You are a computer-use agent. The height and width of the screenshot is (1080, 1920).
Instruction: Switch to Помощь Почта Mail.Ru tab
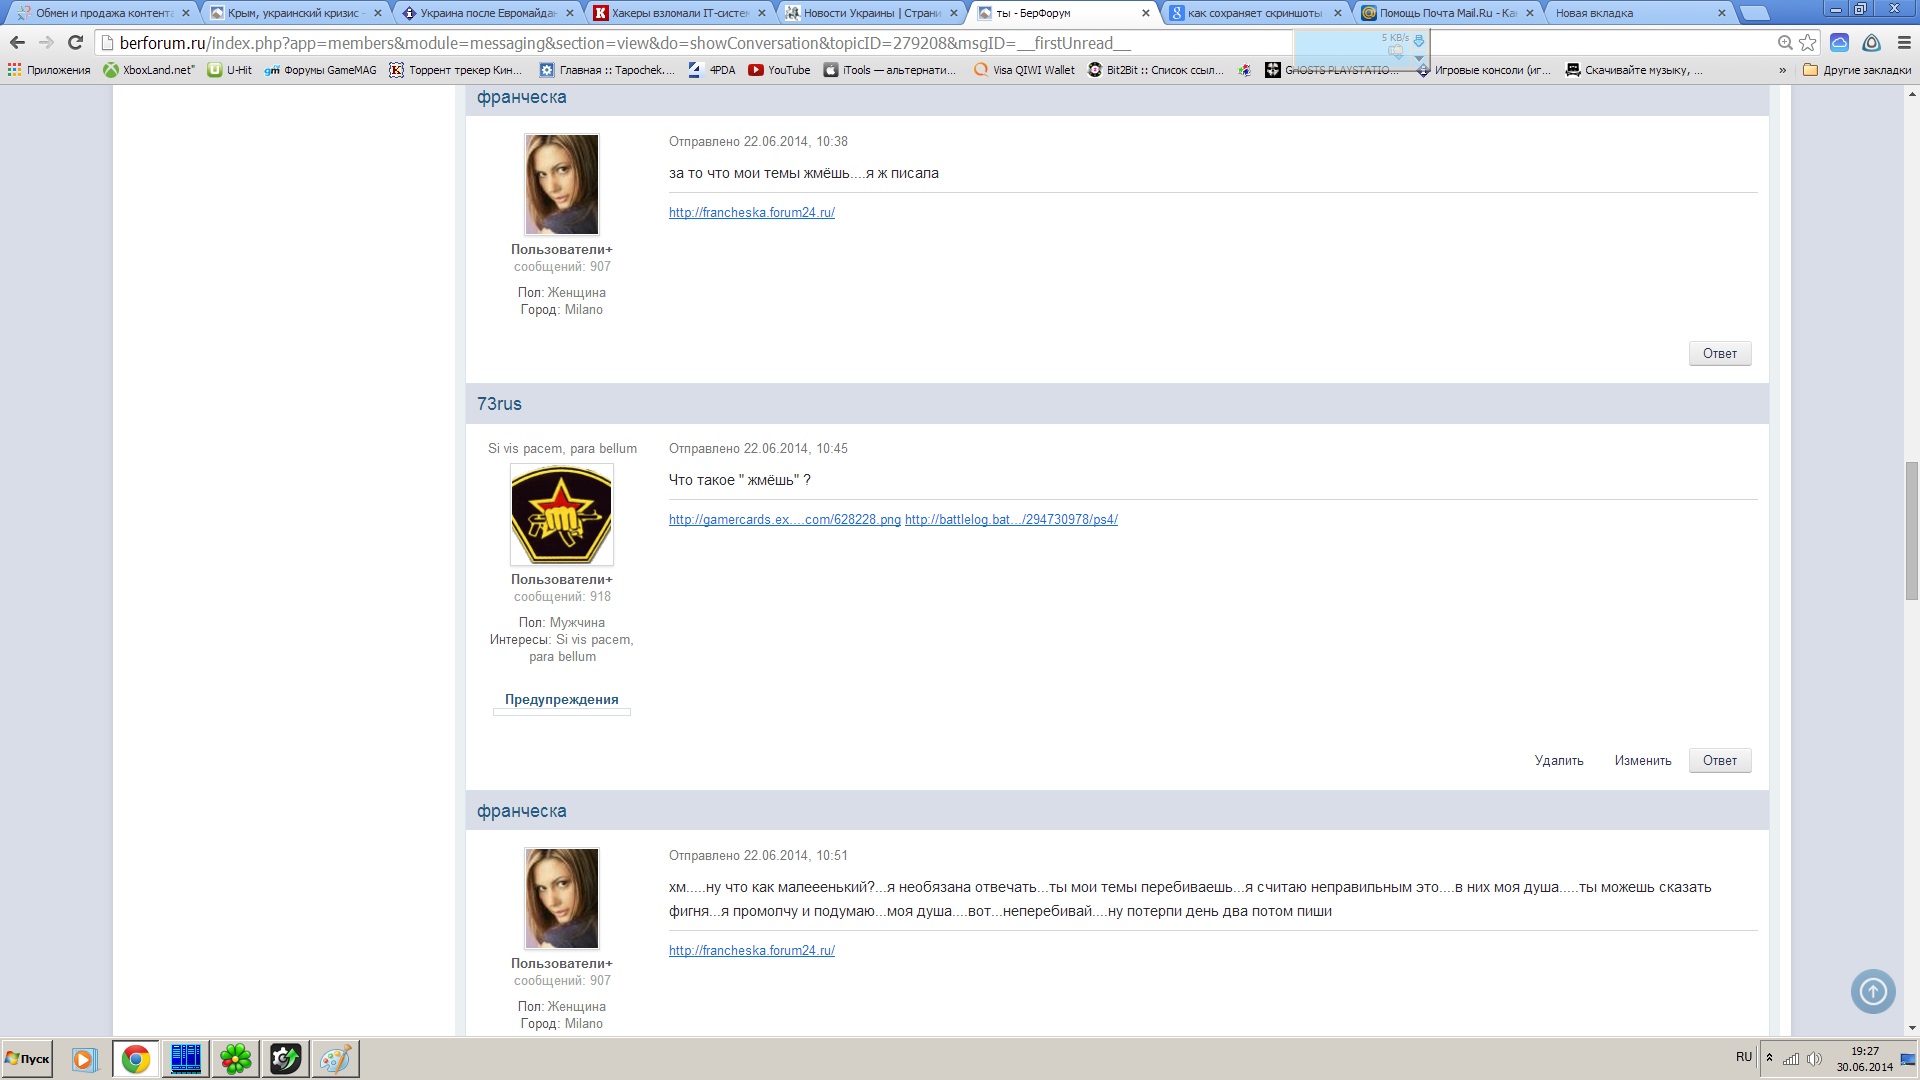pos(1446,13)
